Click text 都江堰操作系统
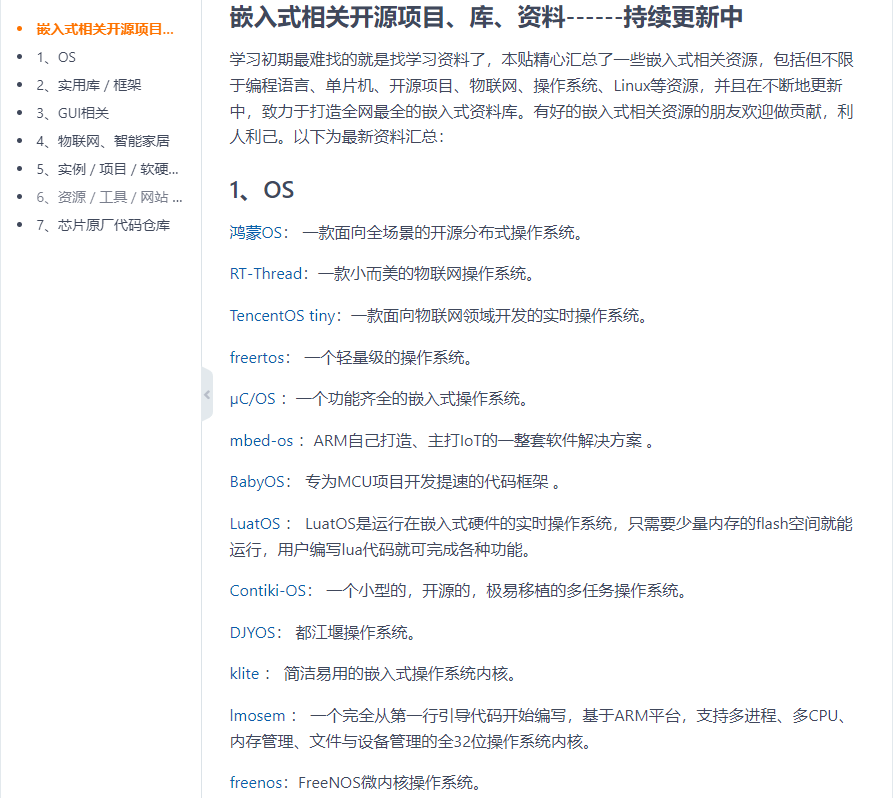 (x=356, y=632)
